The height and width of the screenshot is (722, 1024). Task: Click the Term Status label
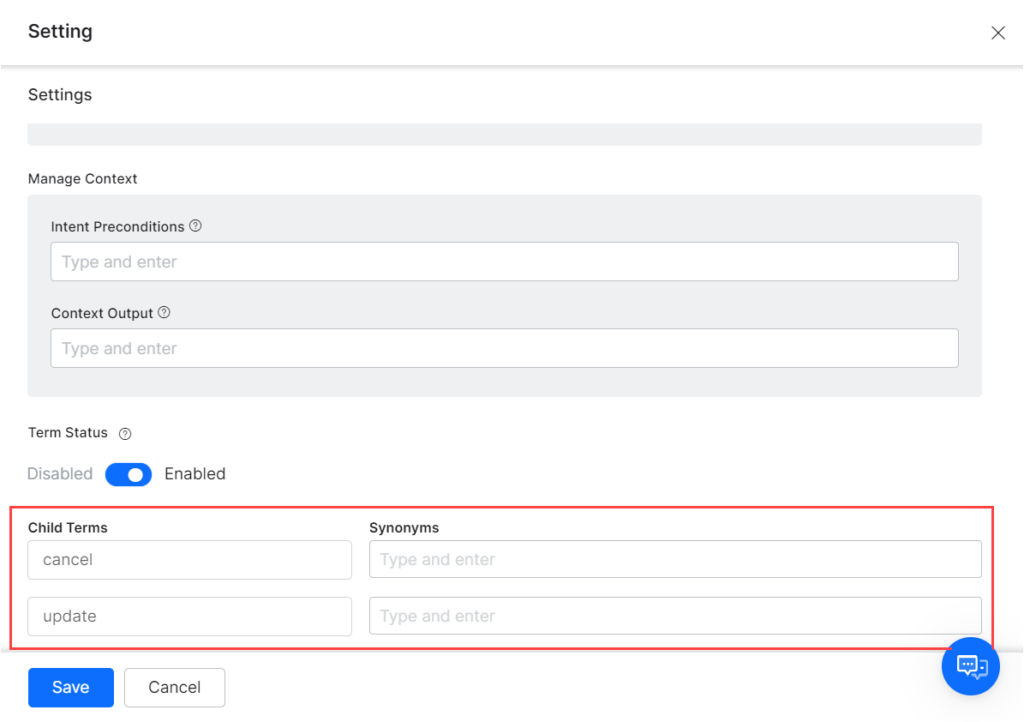click(x=68, y=433)
